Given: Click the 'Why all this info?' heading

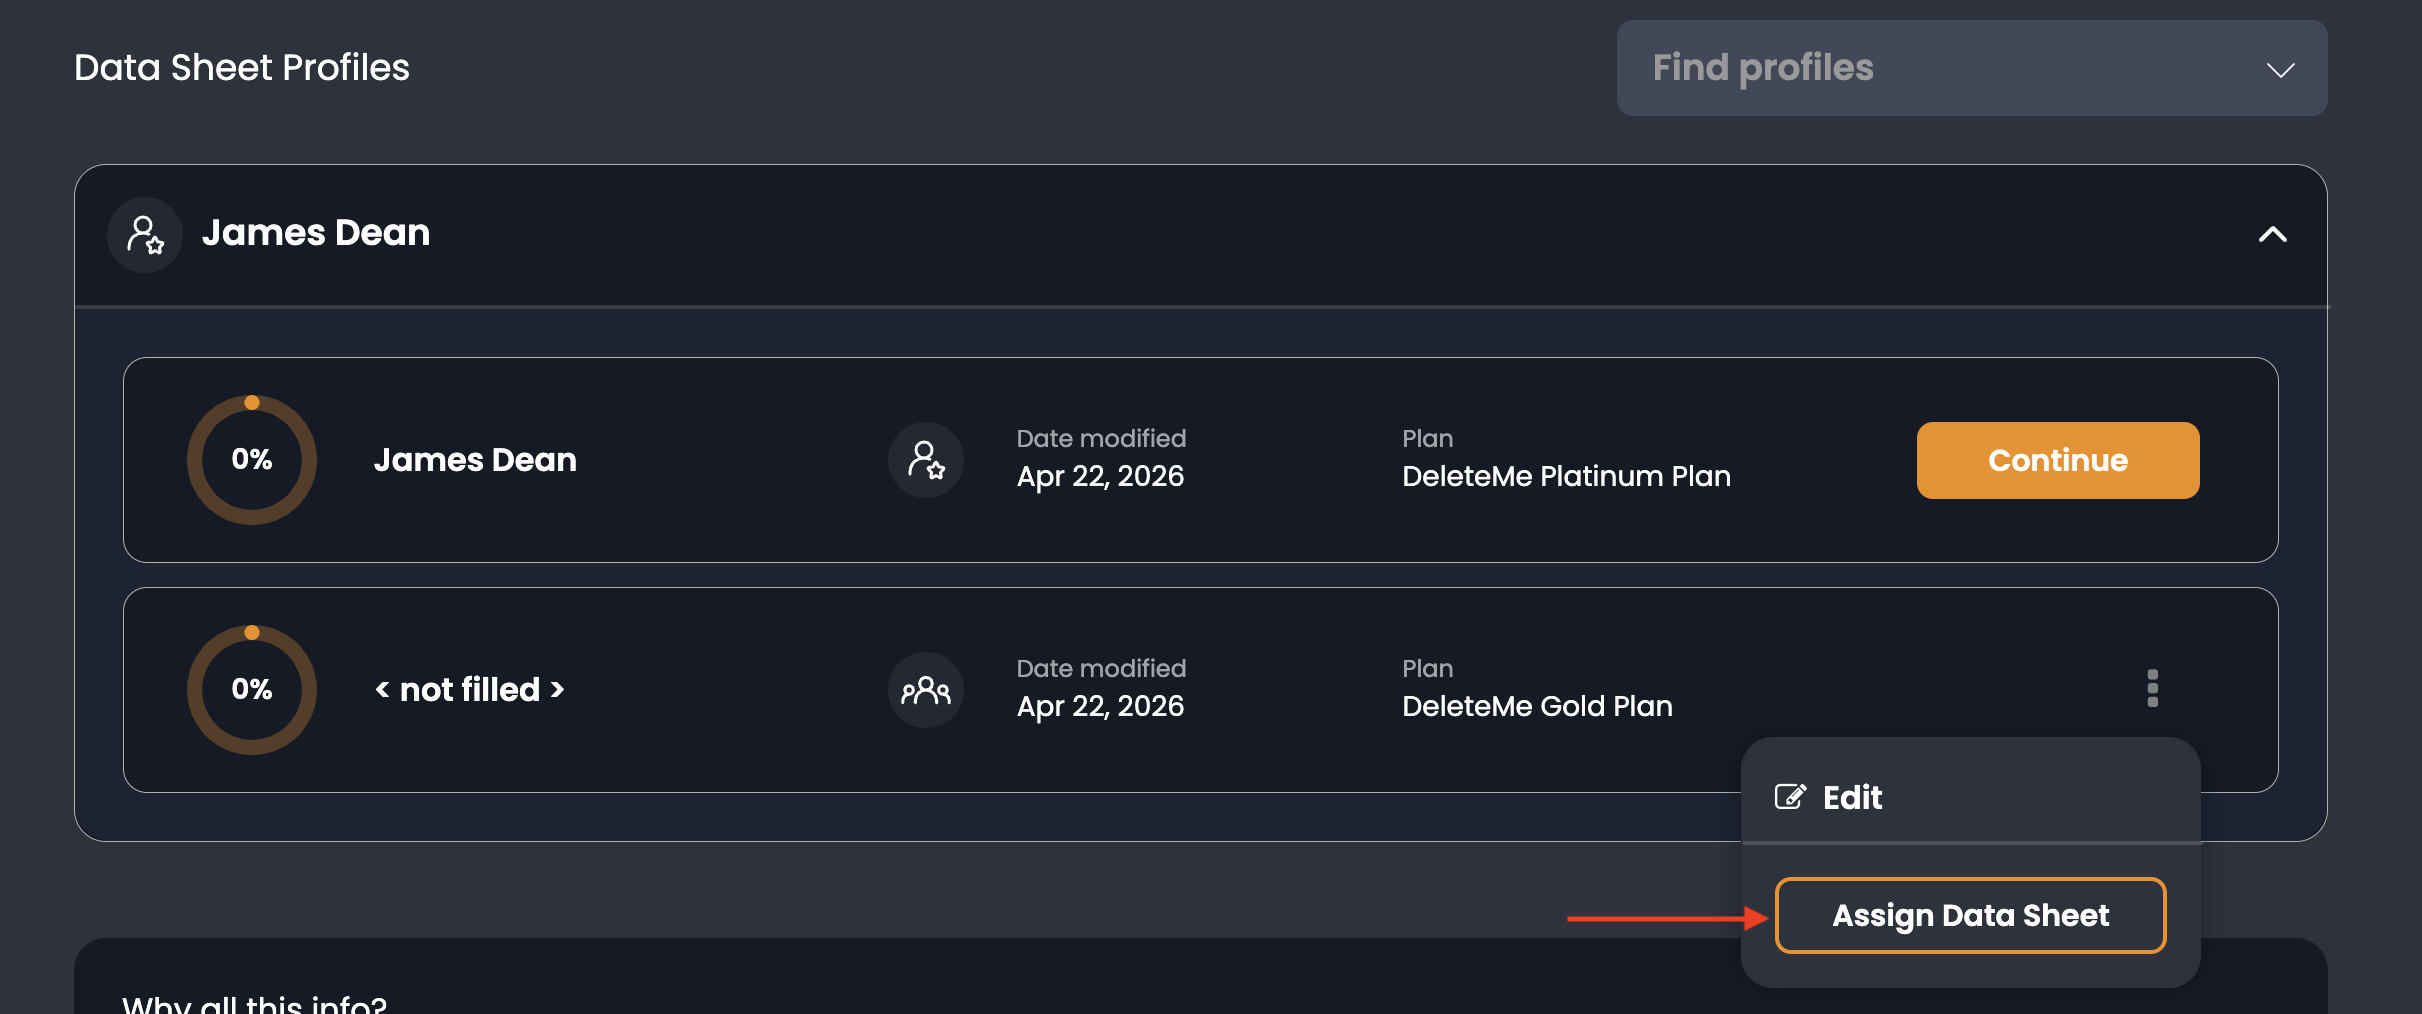Looking at the screenshot, I should [254, 1003].
